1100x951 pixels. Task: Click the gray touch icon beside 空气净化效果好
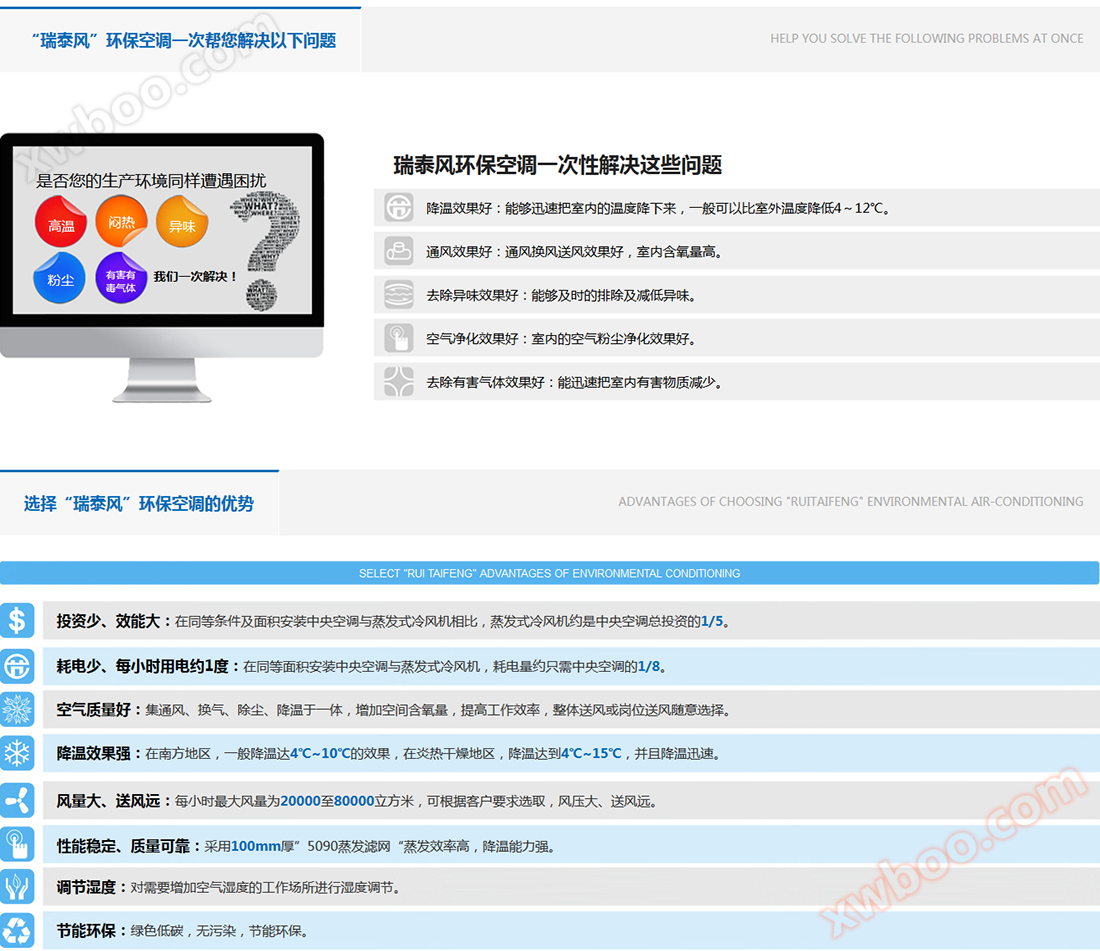[399, 338]
